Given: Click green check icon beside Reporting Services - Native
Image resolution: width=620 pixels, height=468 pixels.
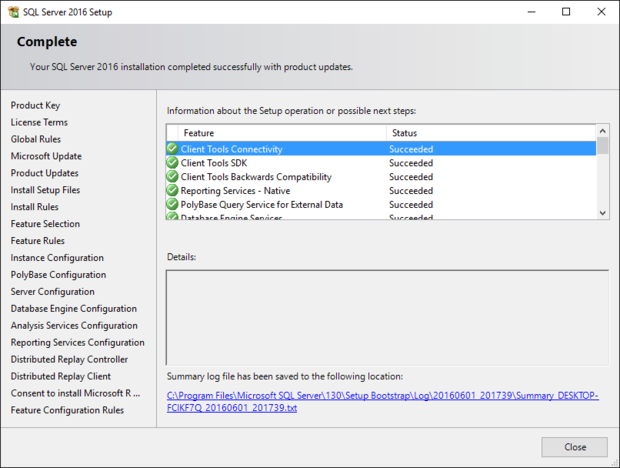Looking at the screenshot, I should point(172,190).
